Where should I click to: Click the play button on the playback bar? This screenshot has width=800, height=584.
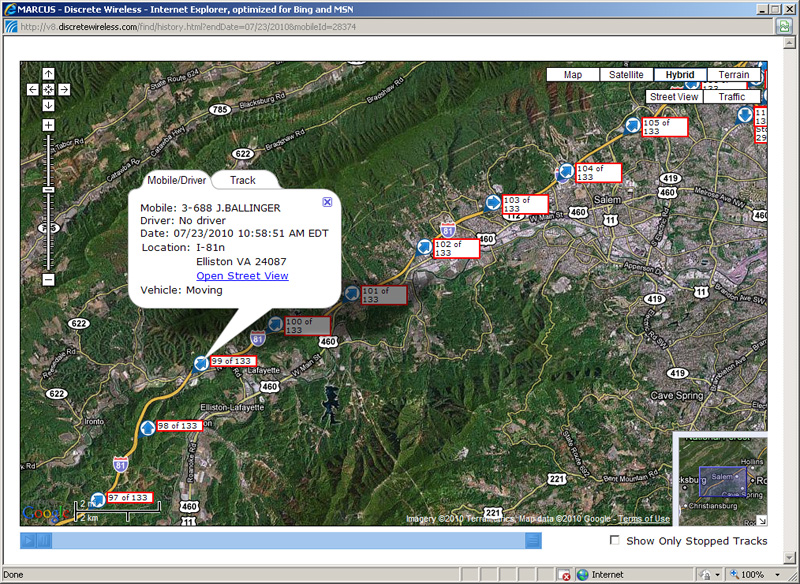click(x=29, y=541)
